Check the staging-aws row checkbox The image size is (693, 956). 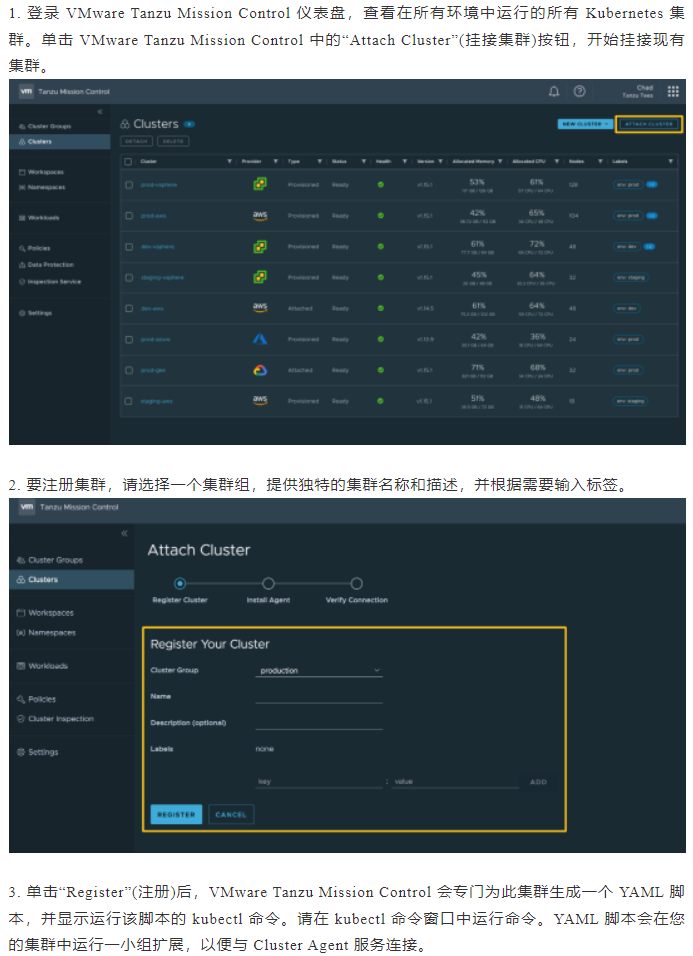click(x=129, y=401)
